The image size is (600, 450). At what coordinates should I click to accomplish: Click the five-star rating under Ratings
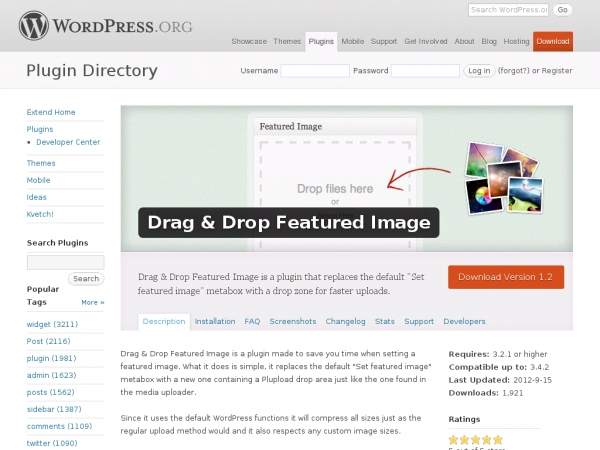pyautogui.click(x=476, y=440)
